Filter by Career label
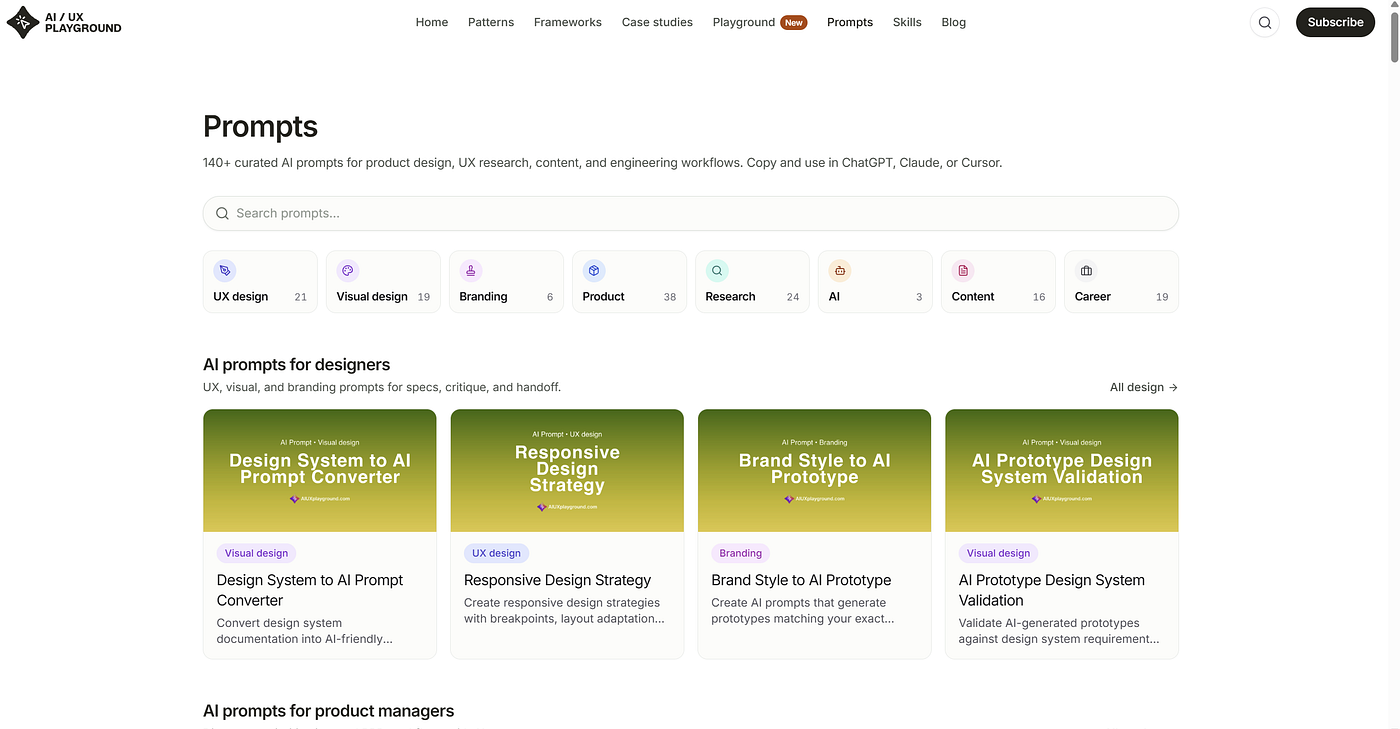 tap(1092, 296)
